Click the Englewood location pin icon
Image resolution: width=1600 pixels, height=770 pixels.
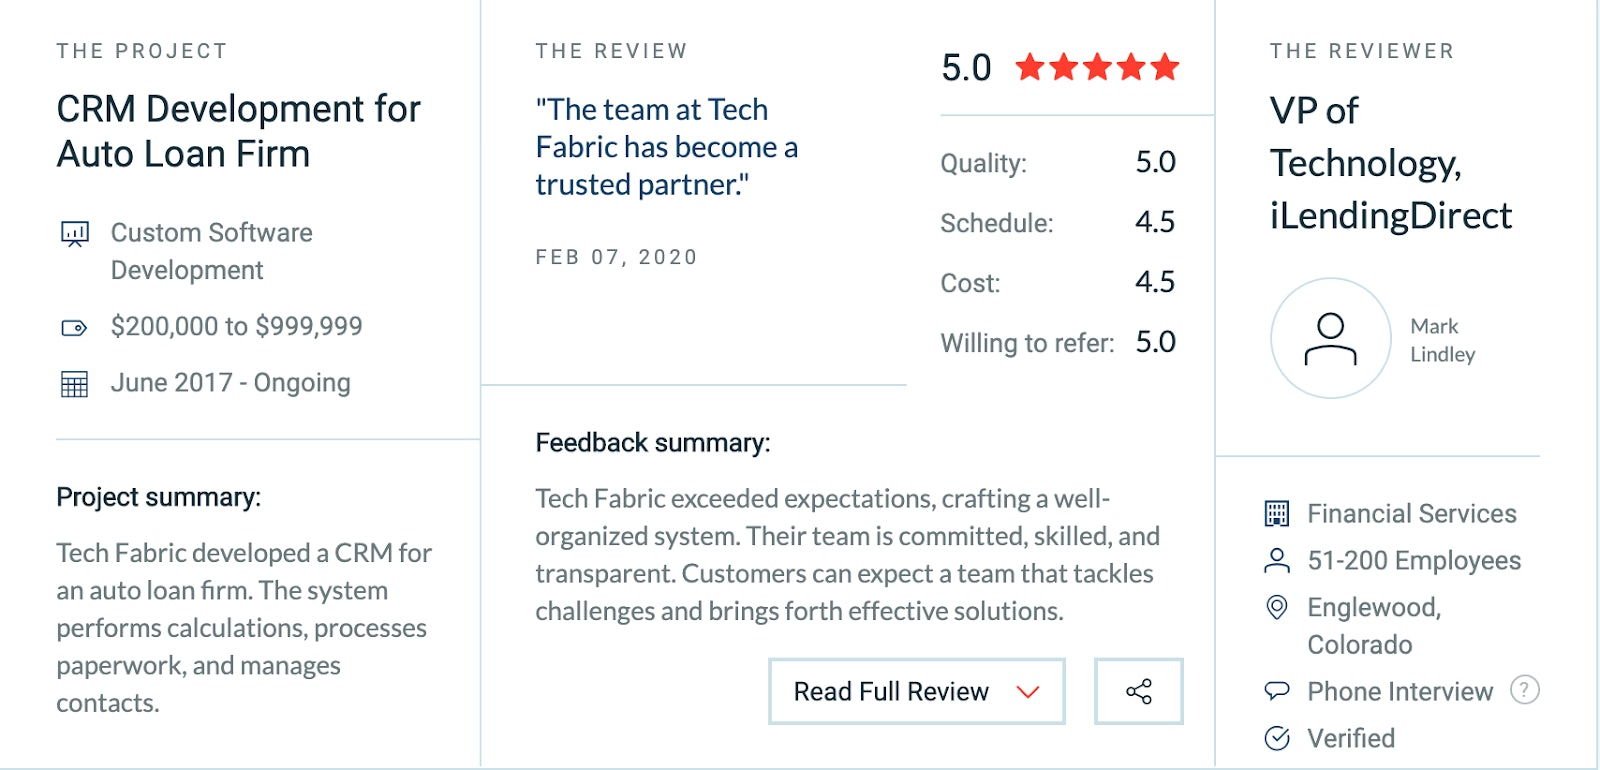click(1277, 607)
